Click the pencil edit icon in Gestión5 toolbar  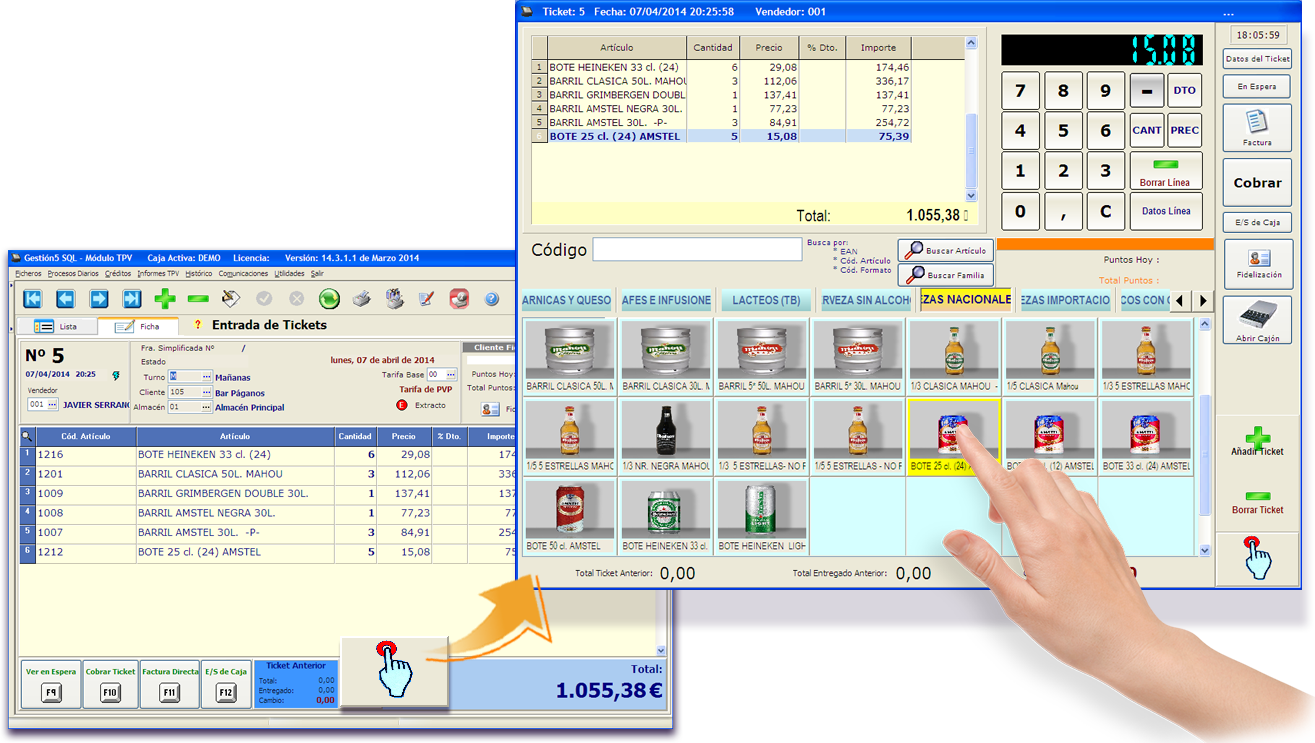point(231,298)
